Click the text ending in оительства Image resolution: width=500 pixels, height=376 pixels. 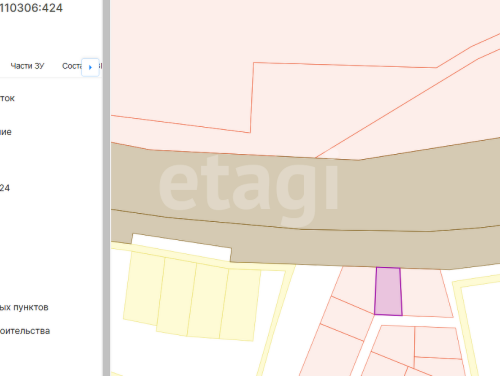click(x=25, y=331)
